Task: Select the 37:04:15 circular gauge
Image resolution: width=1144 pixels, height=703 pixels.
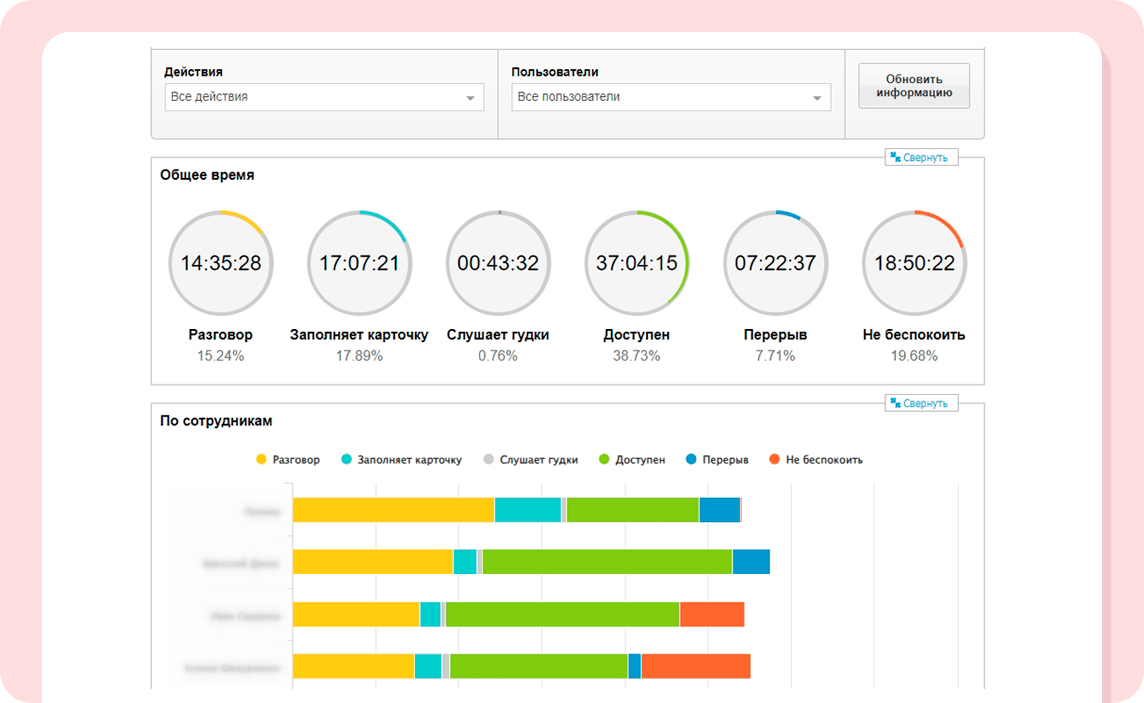Action: tap(637, 263)
